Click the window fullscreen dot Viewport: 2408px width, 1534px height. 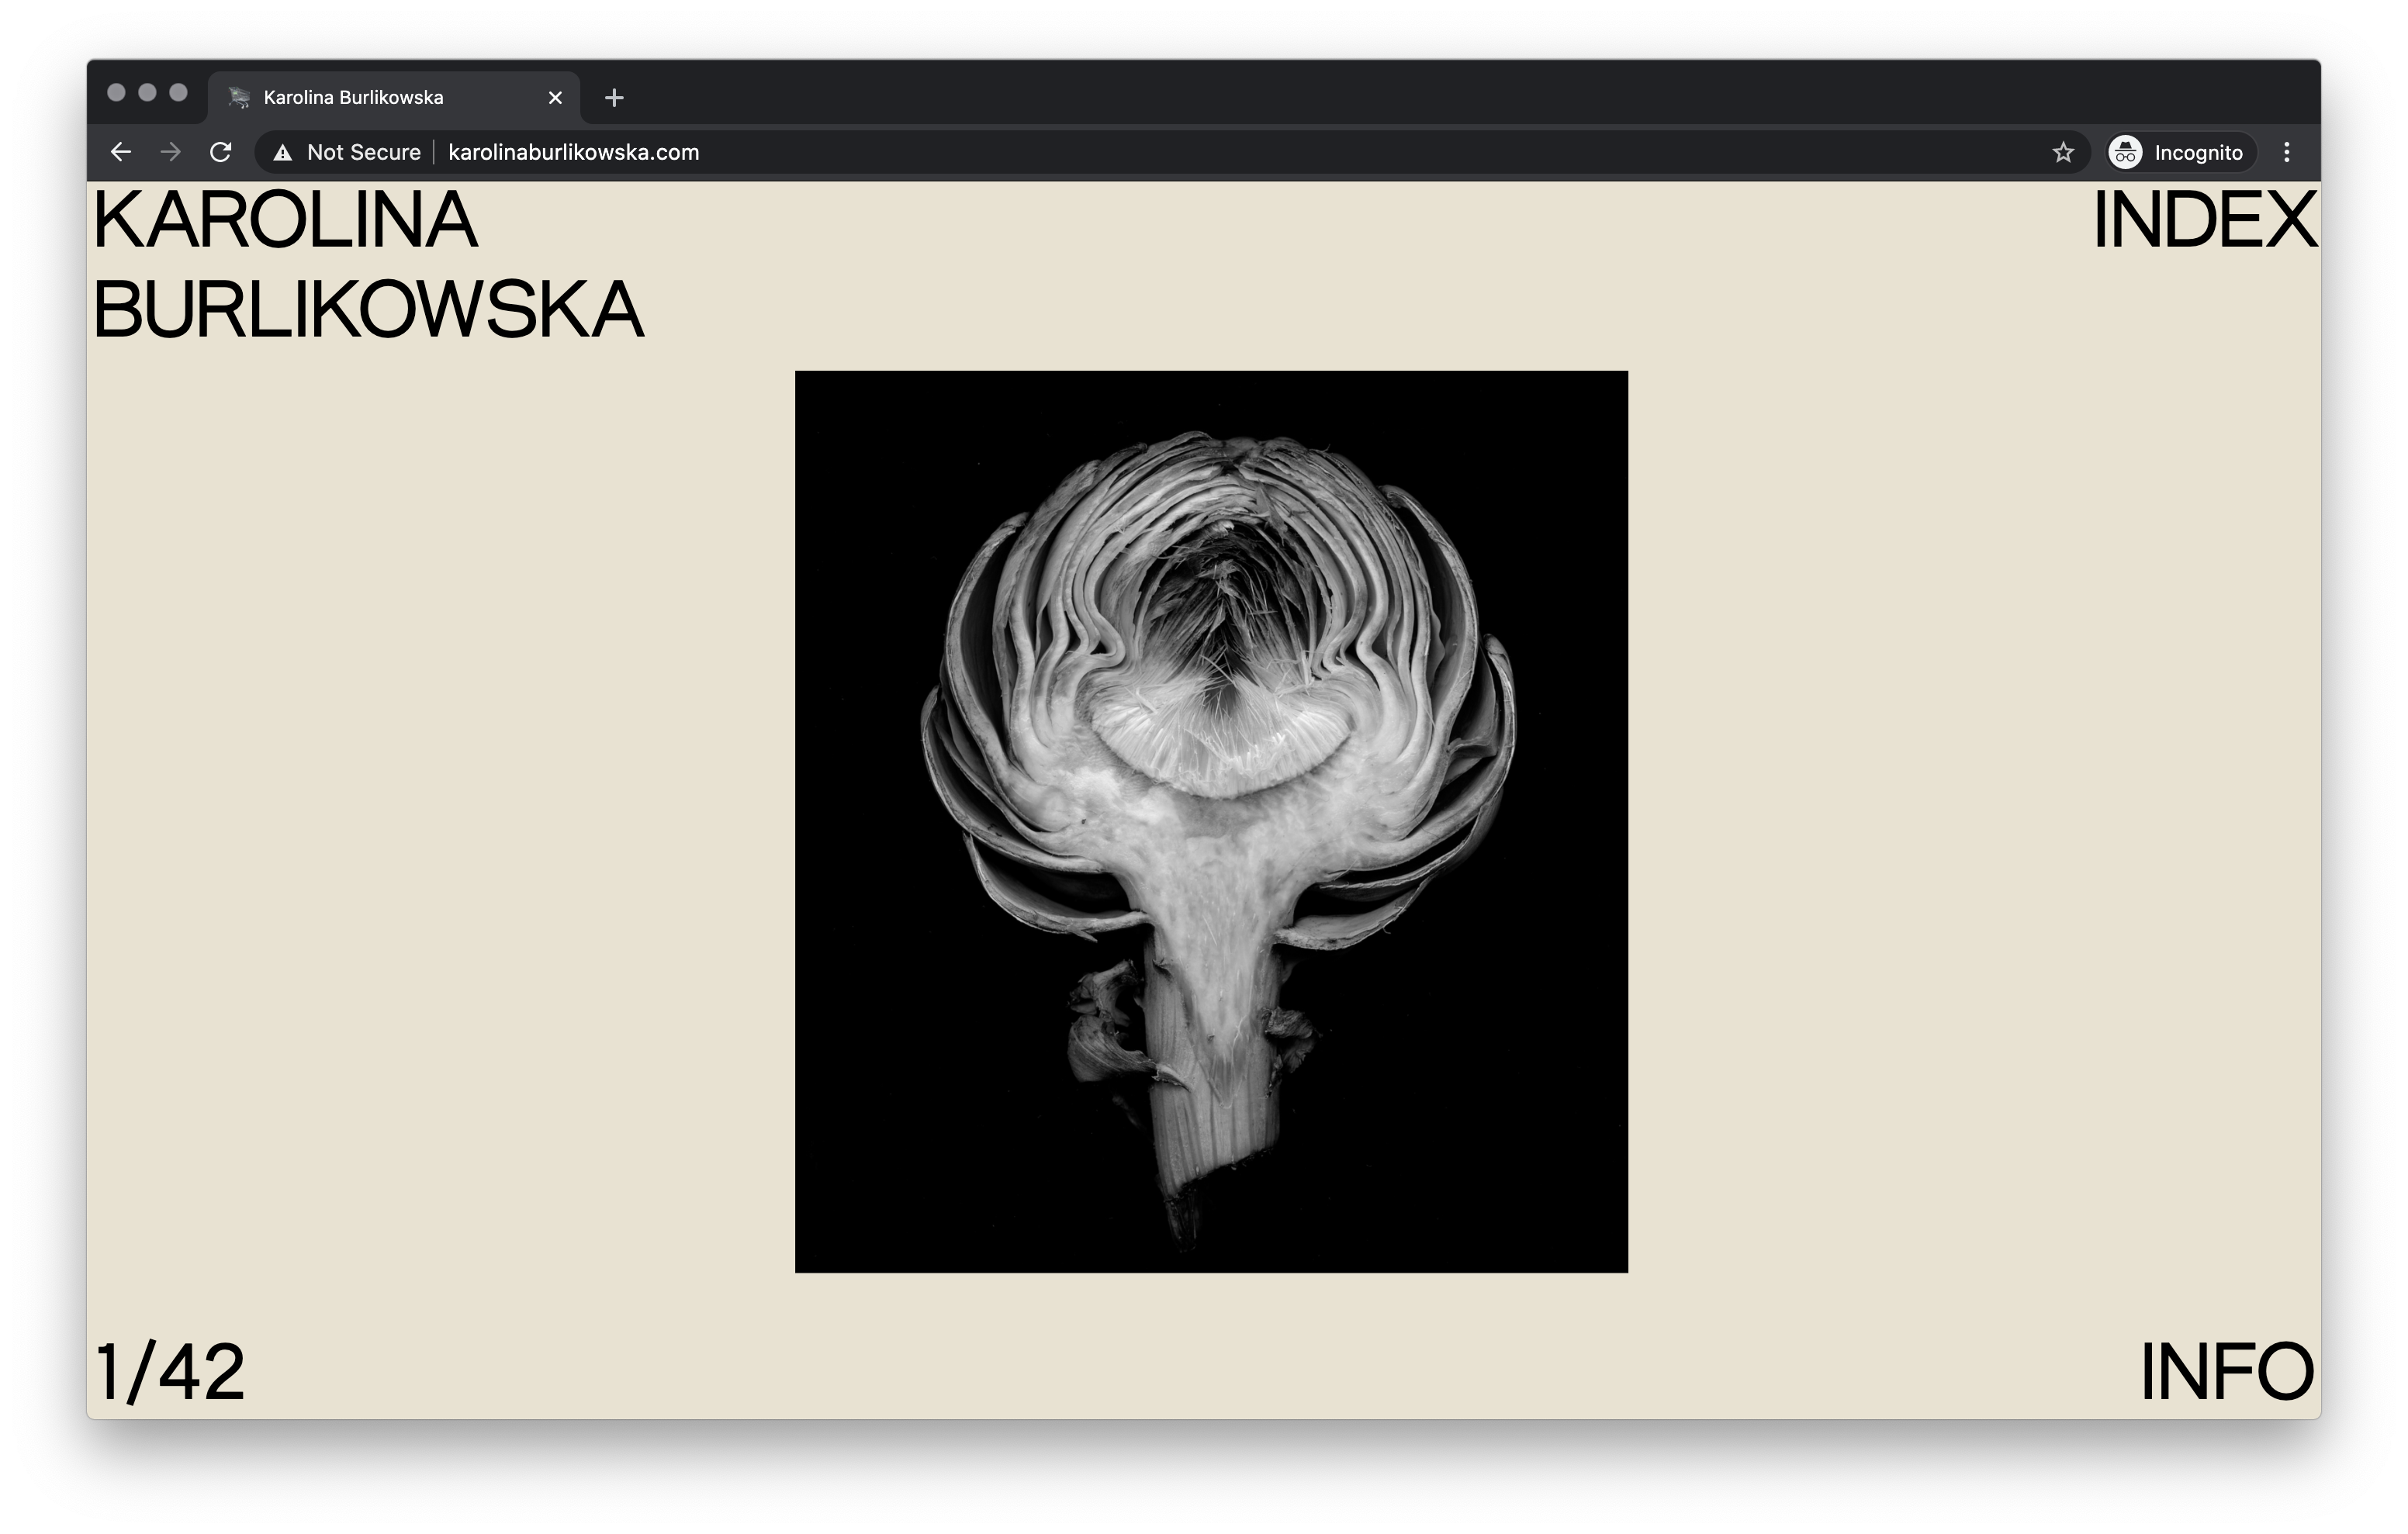click(x=178, y=93)
